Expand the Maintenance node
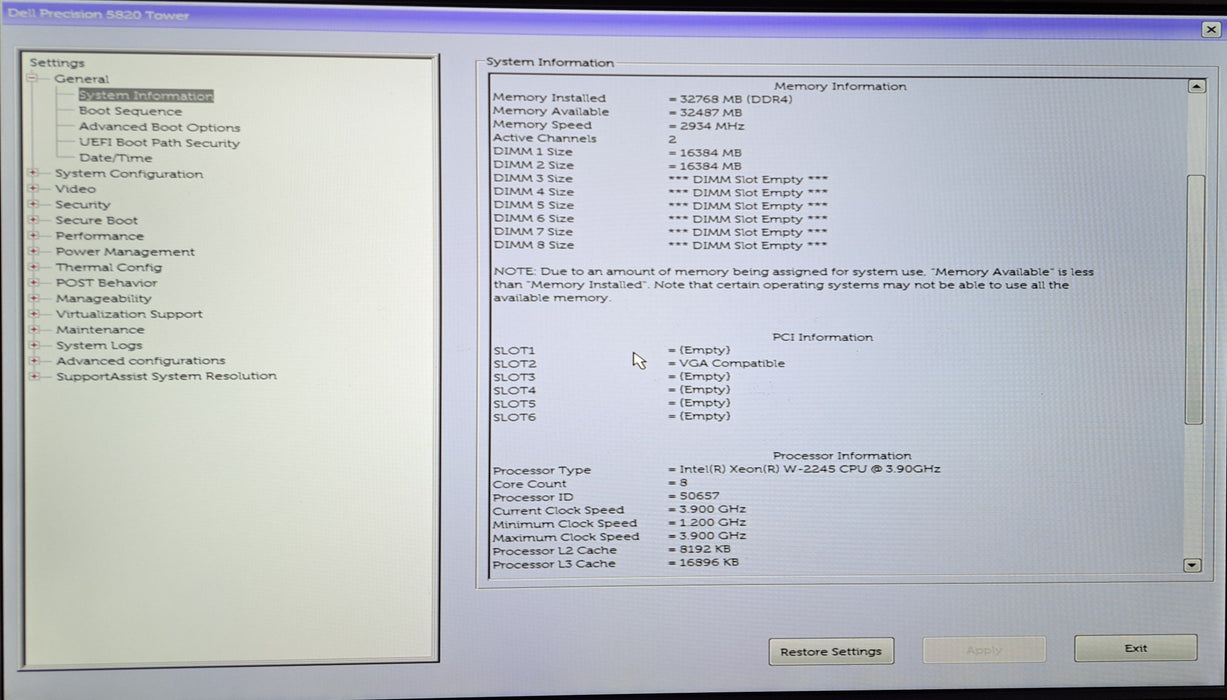The height and width of the screenshot is (700, 1227). [33, 329]
